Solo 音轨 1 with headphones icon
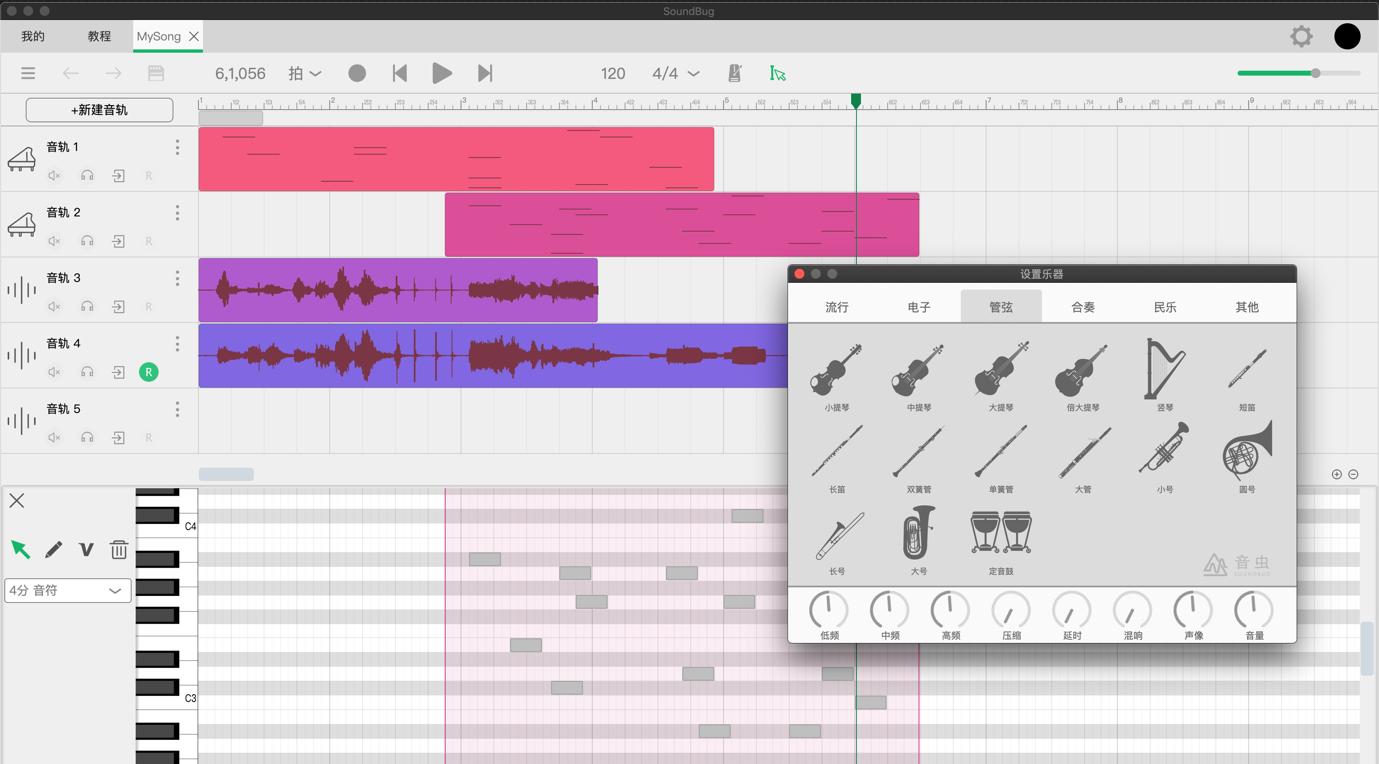 point(87,176)
